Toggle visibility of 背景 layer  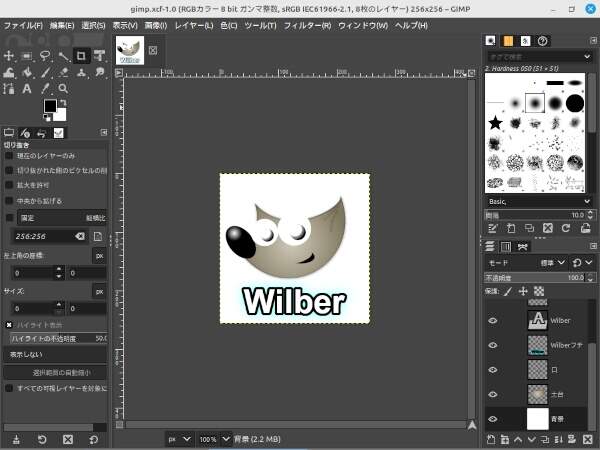click(492, 418)
